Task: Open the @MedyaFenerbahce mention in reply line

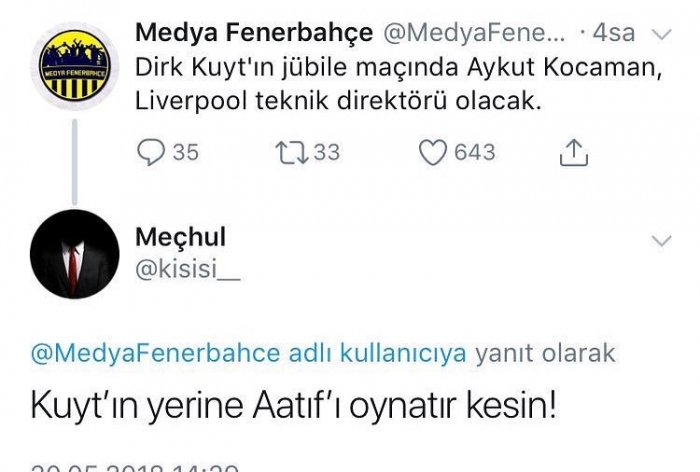Action: pyautogui.click(x=138, y=353)
